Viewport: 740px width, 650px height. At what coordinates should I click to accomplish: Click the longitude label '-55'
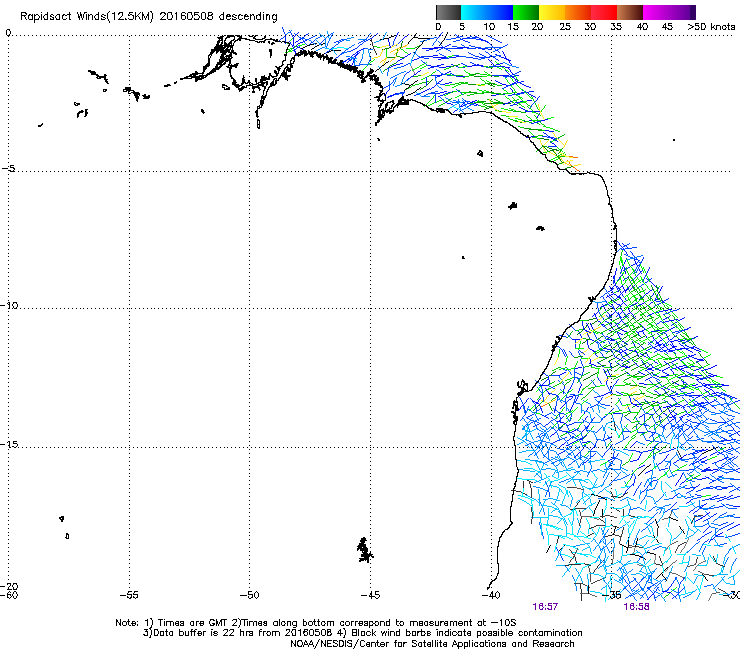click(x=129, y=595)
